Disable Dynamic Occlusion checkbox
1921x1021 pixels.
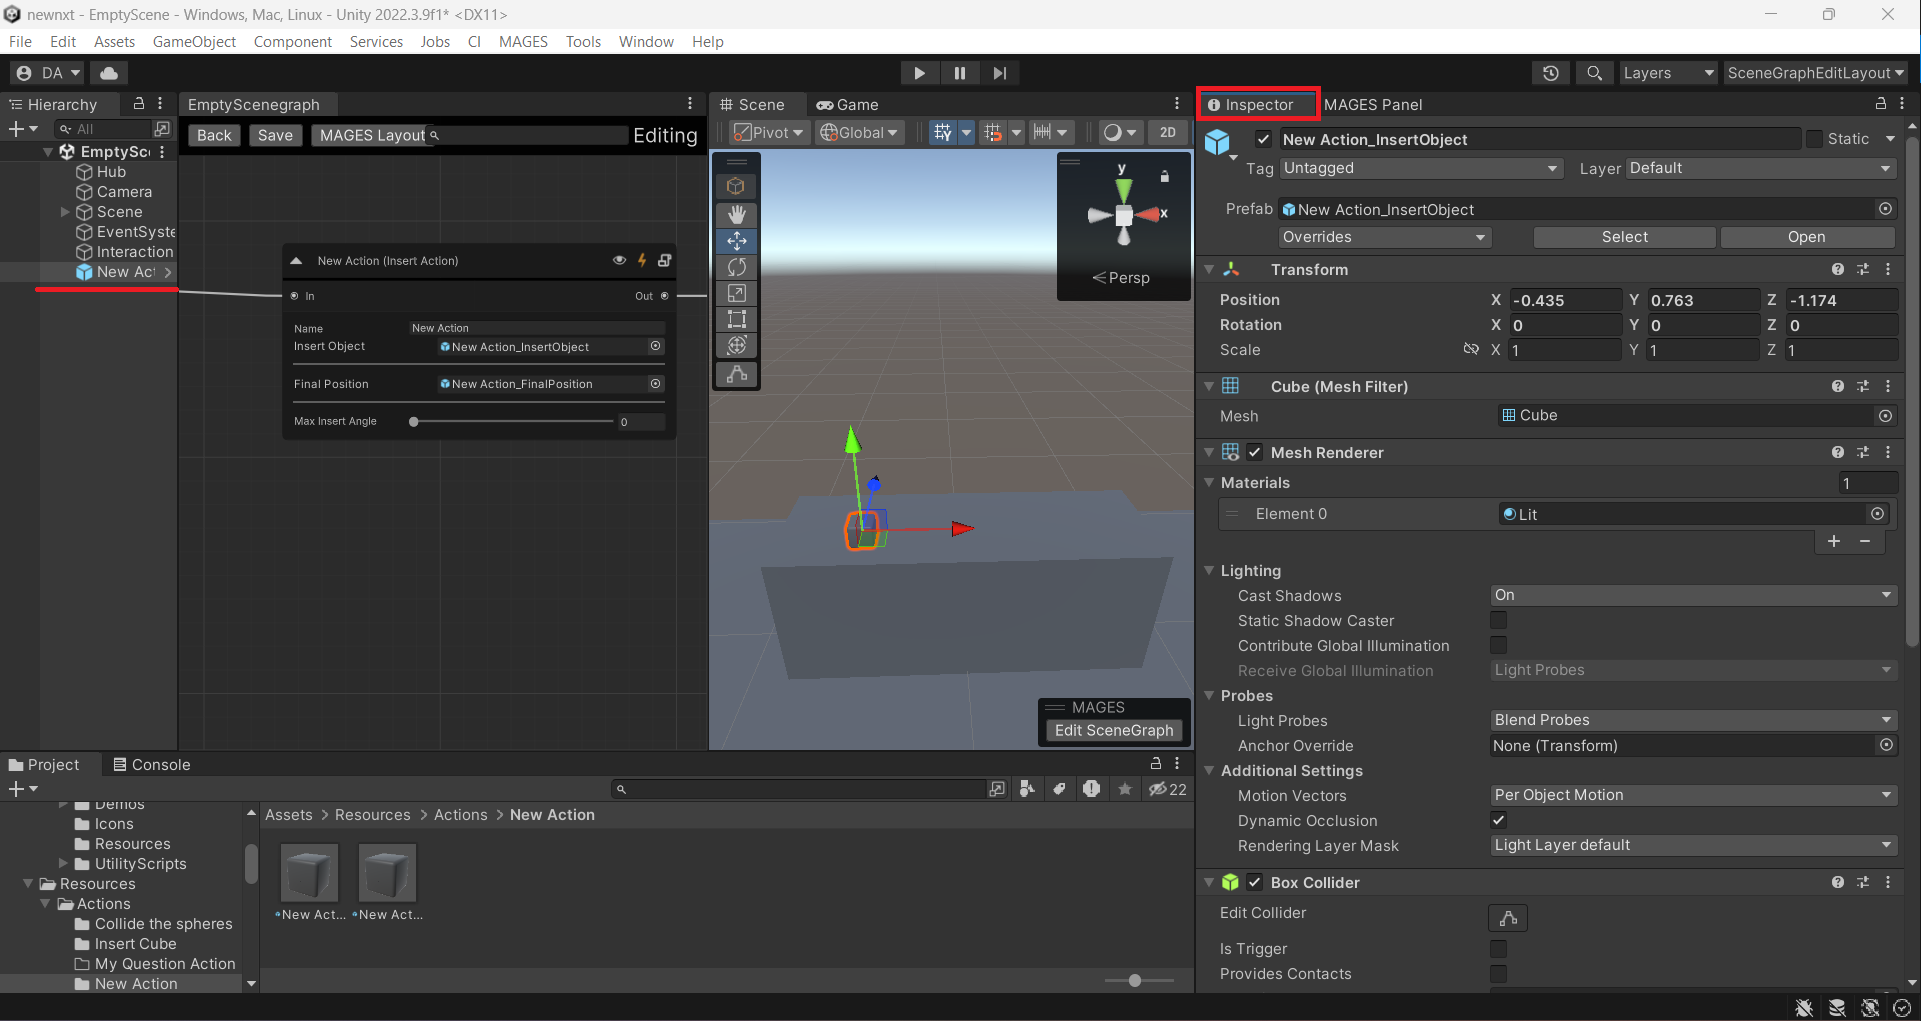coord(1498,820)
